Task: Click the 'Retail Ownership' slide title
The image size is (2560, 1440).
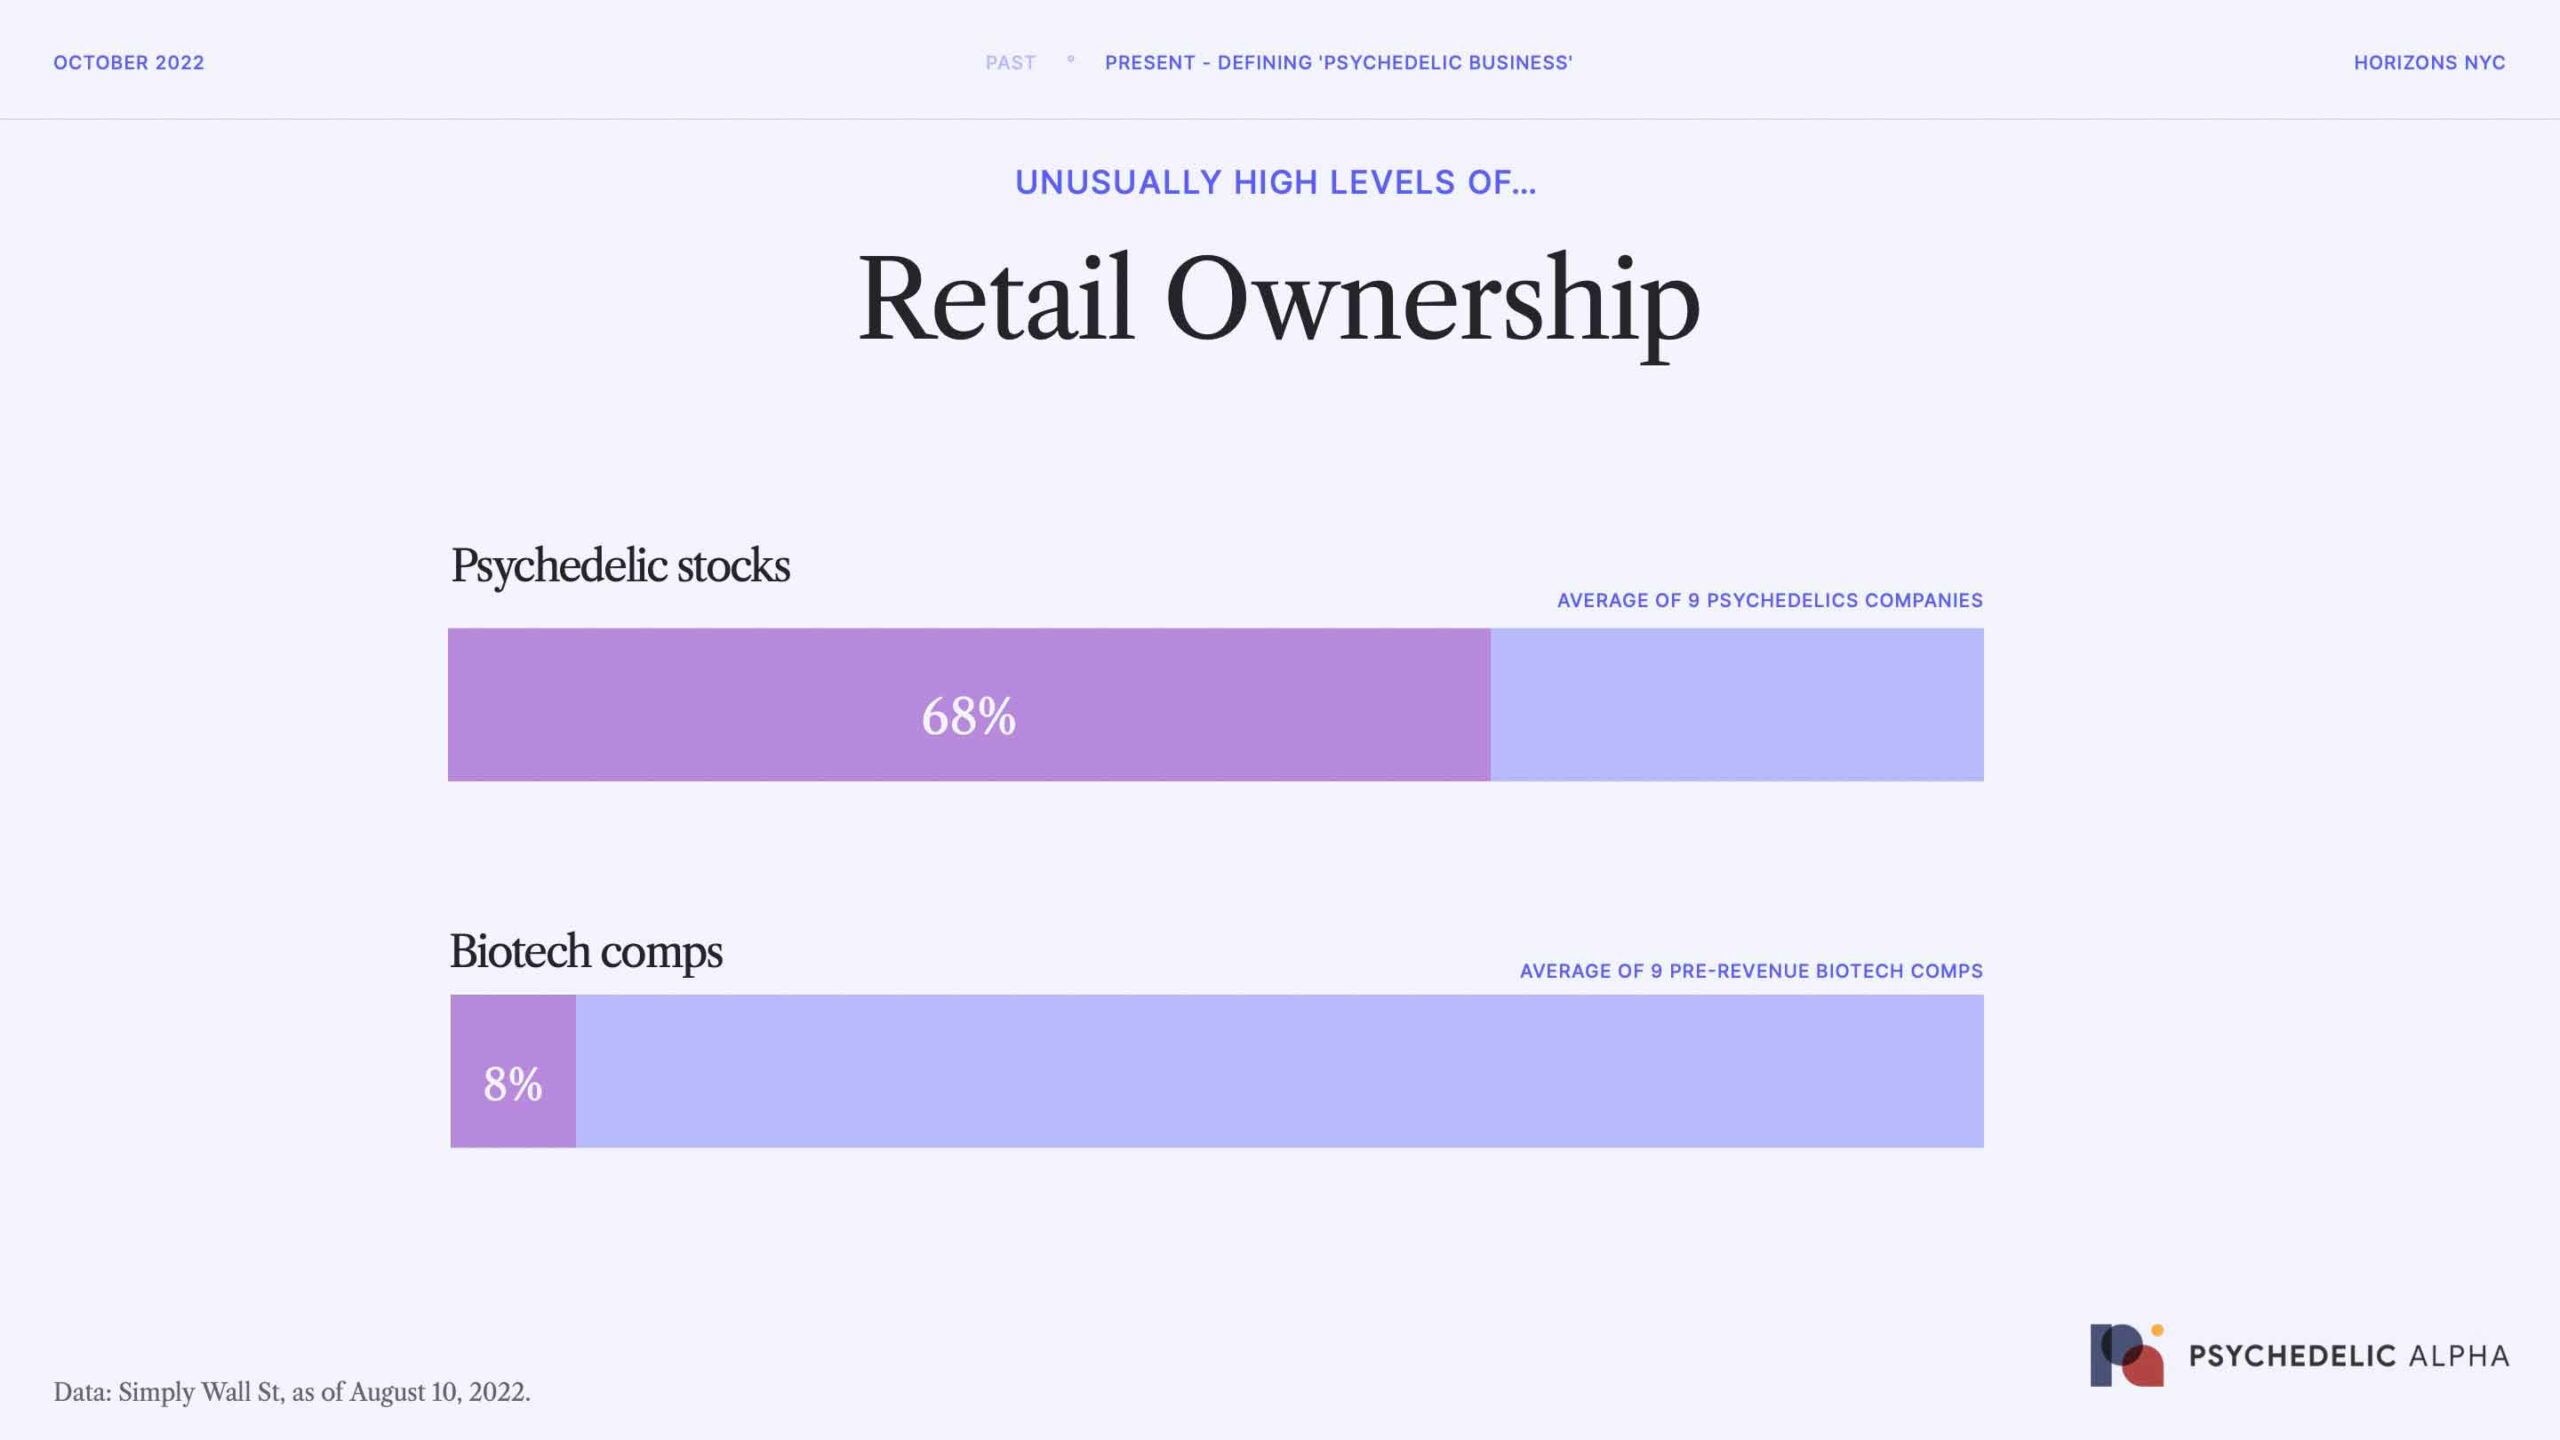Action: point(1279,300)
